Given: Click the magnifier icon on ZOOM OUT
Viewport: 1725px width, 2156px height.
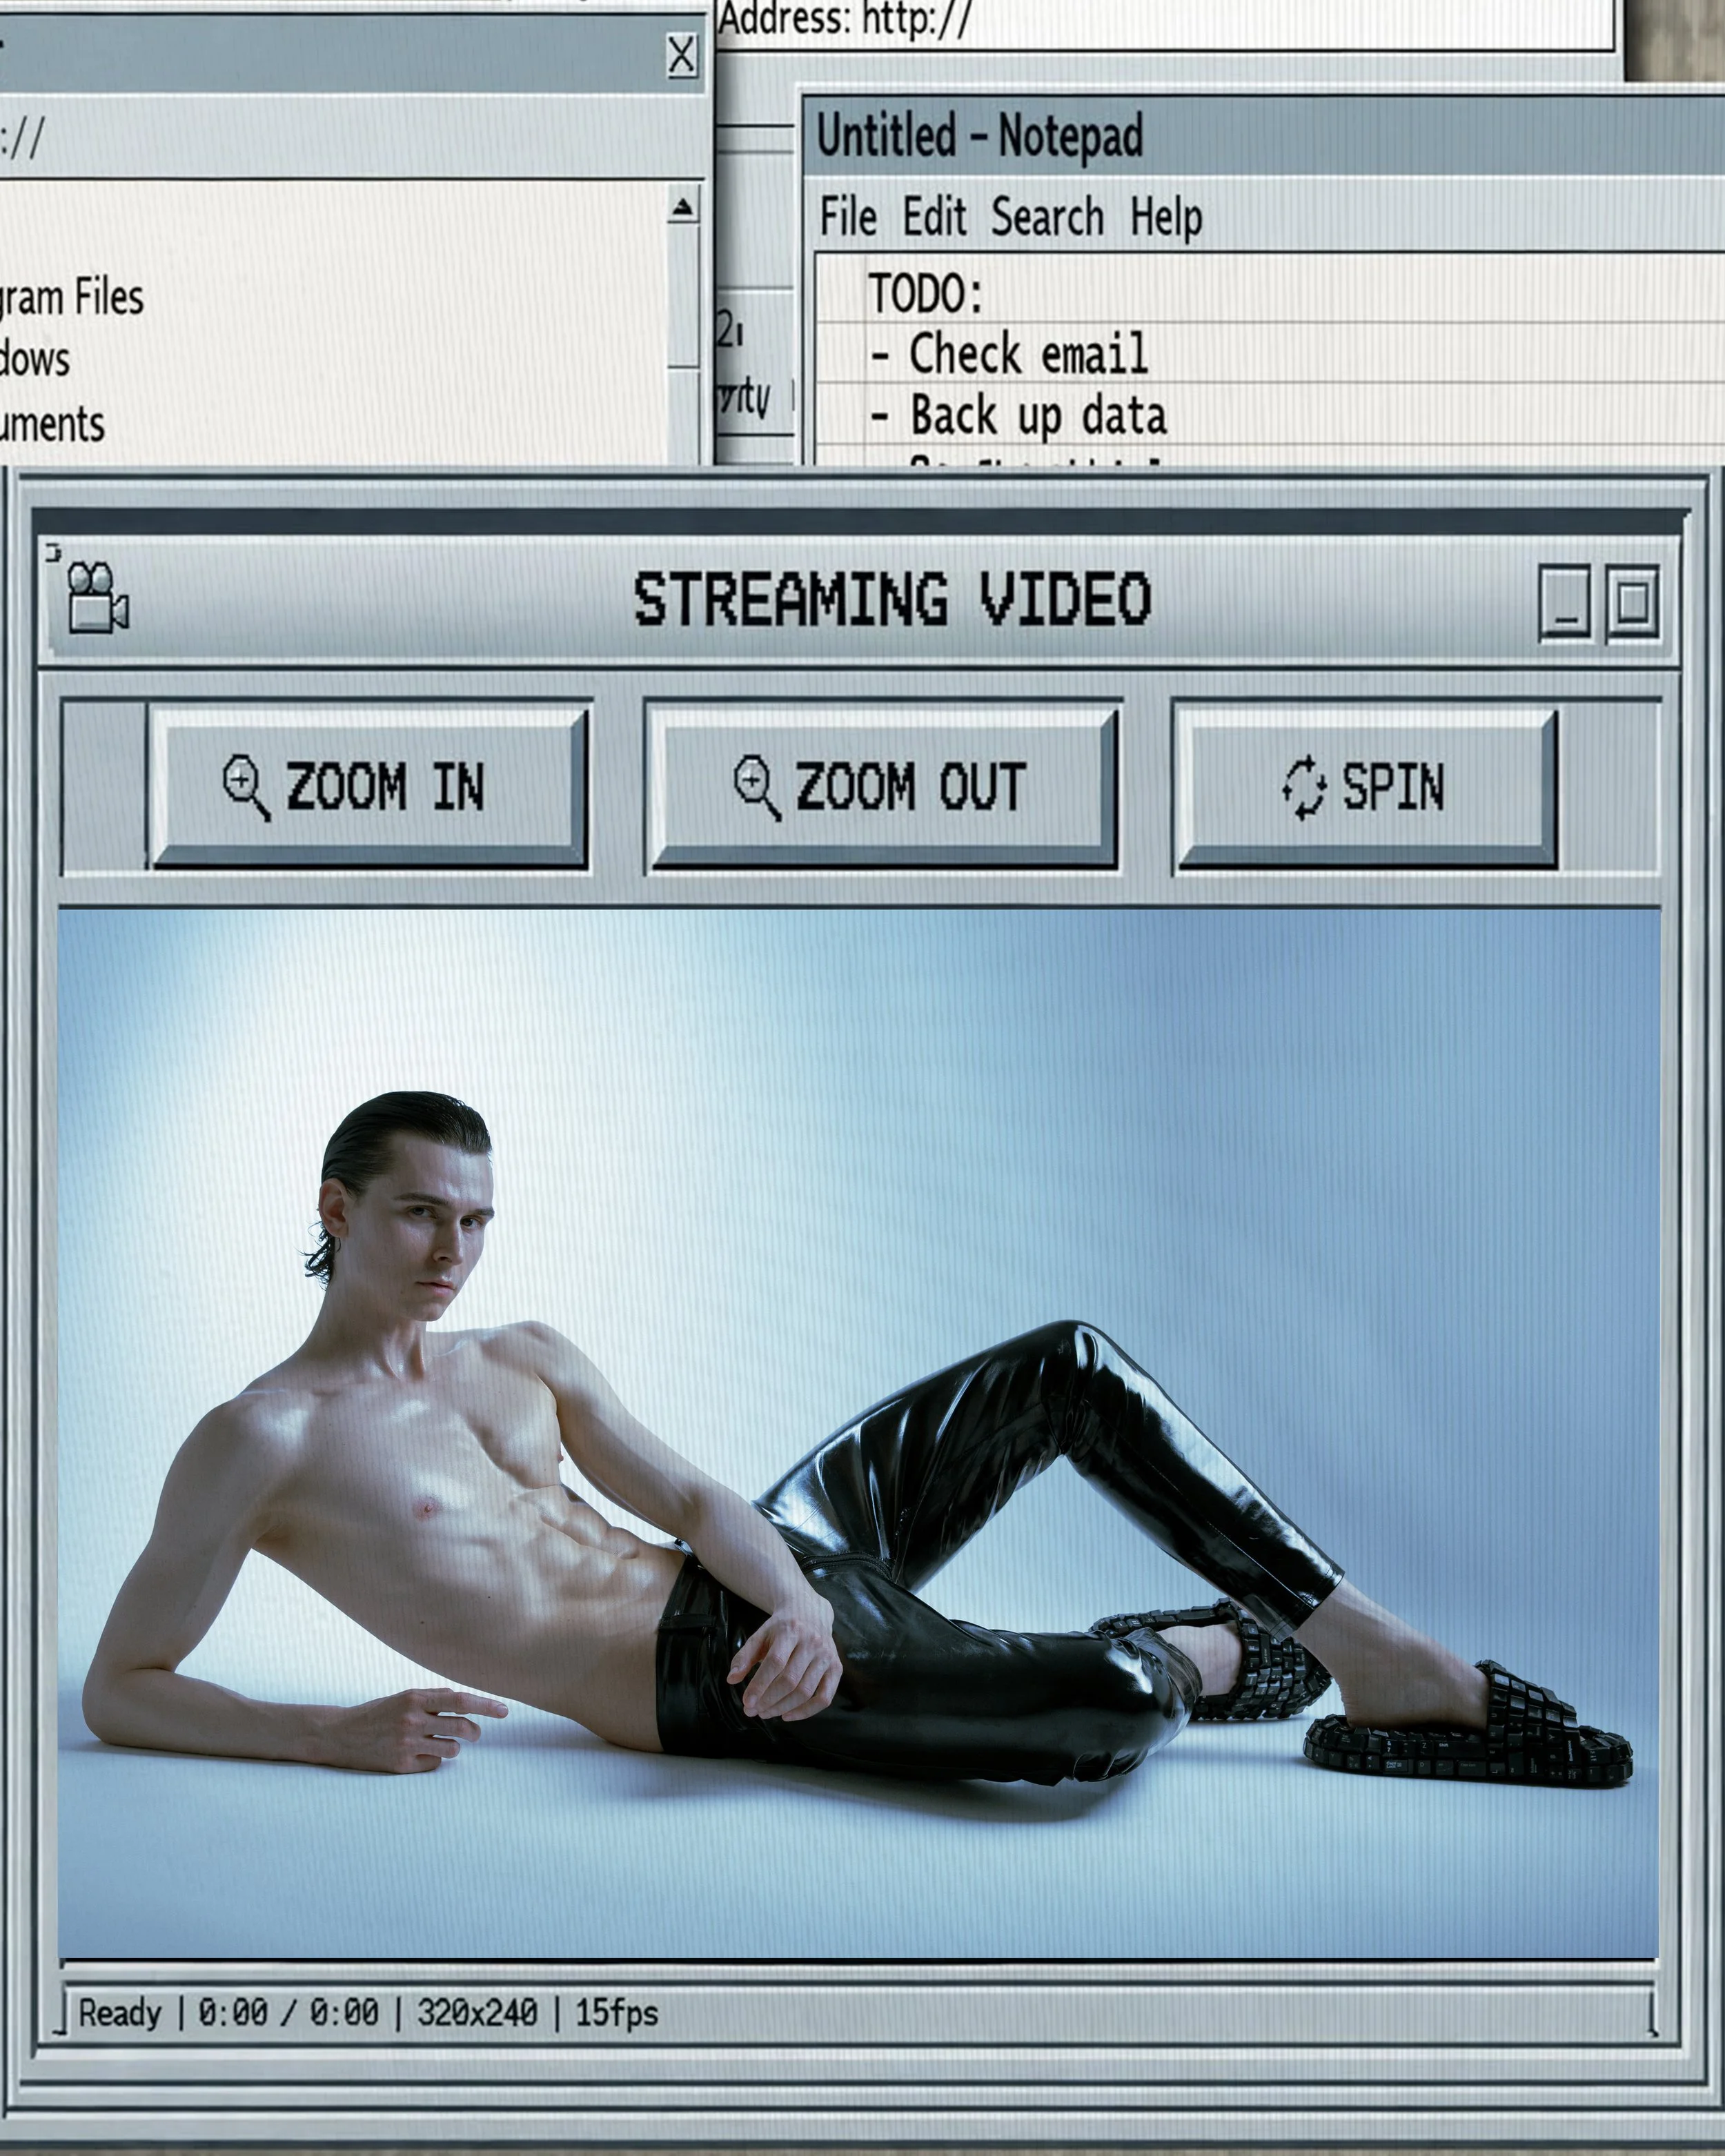Looking at the screenshot, I should tap(757, 788).
